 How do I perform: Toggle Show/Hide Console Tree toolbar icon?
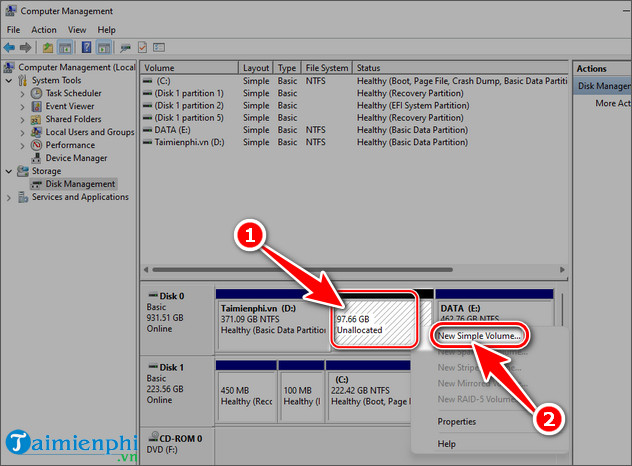coord(65,48)
